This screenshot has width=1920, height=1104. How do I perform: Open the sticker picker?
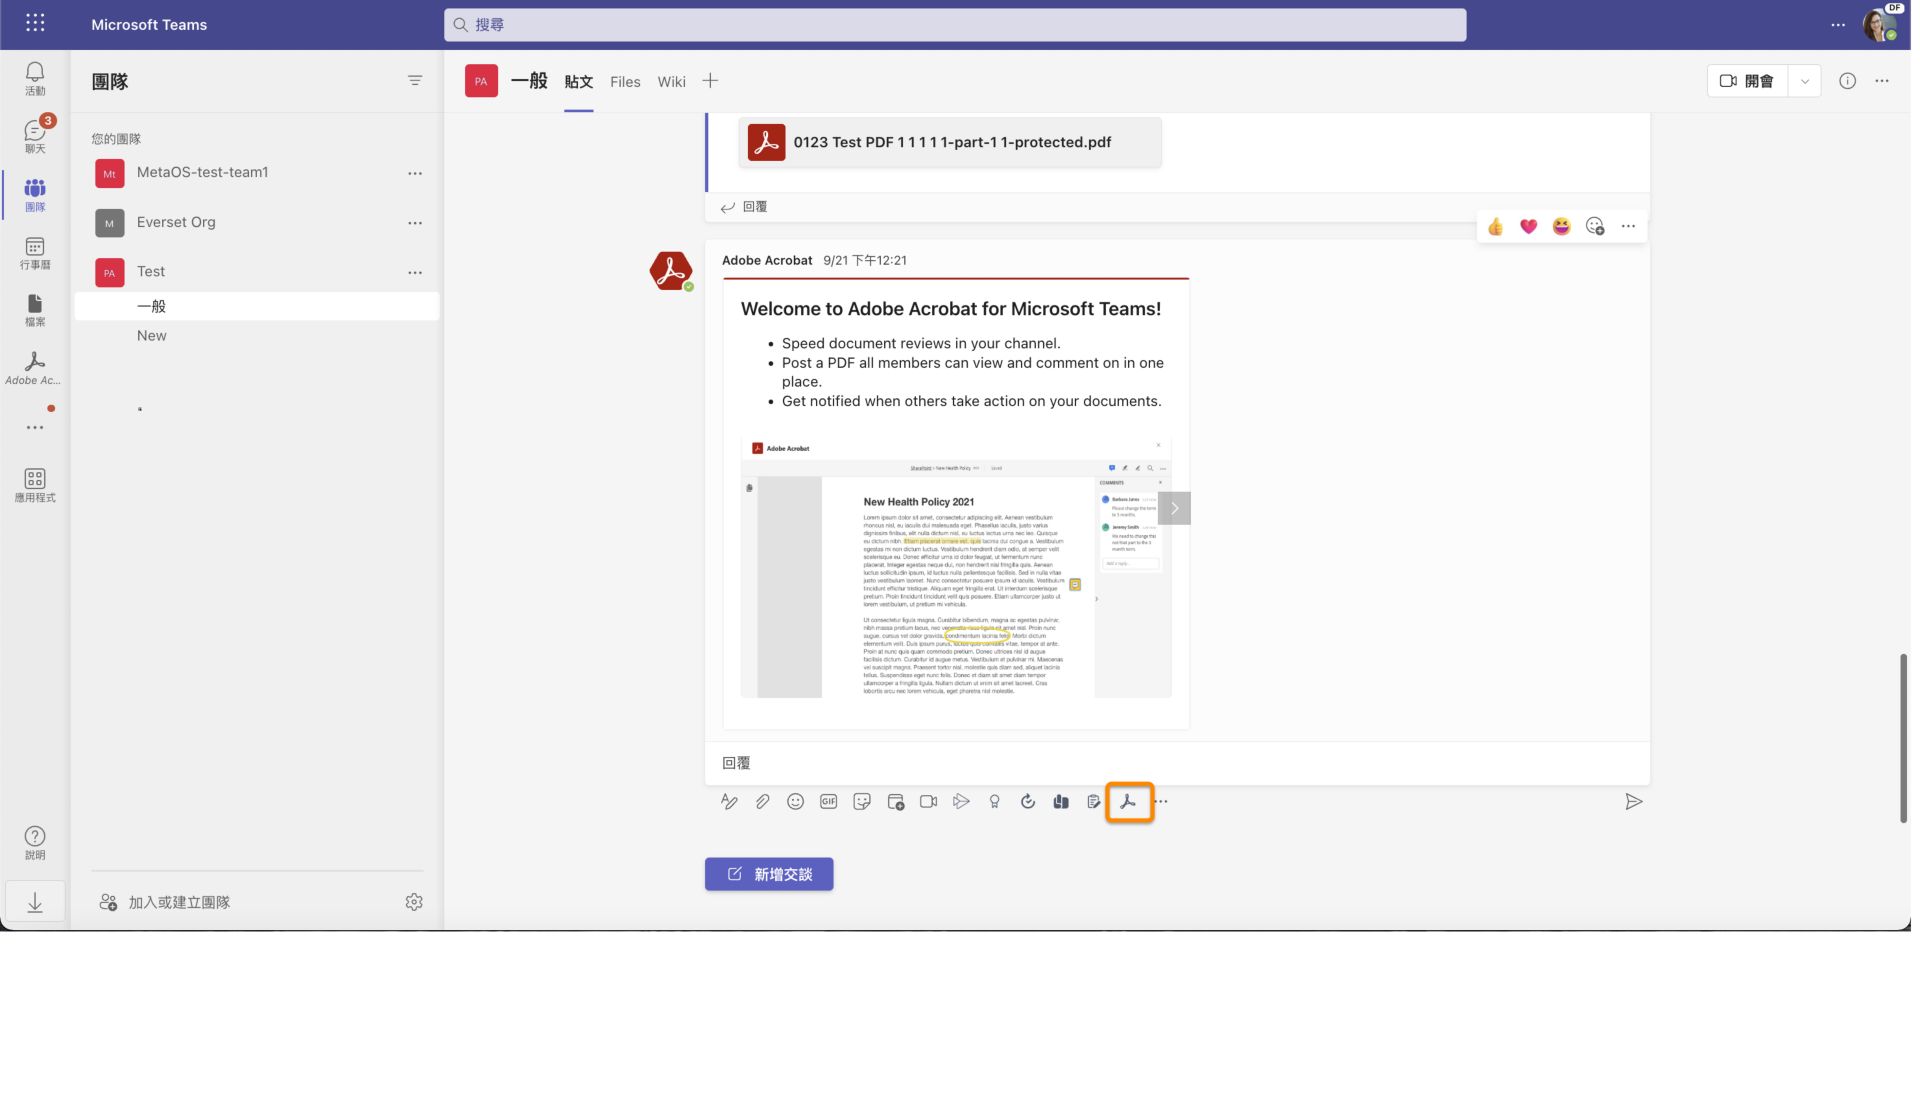point(862,802)
